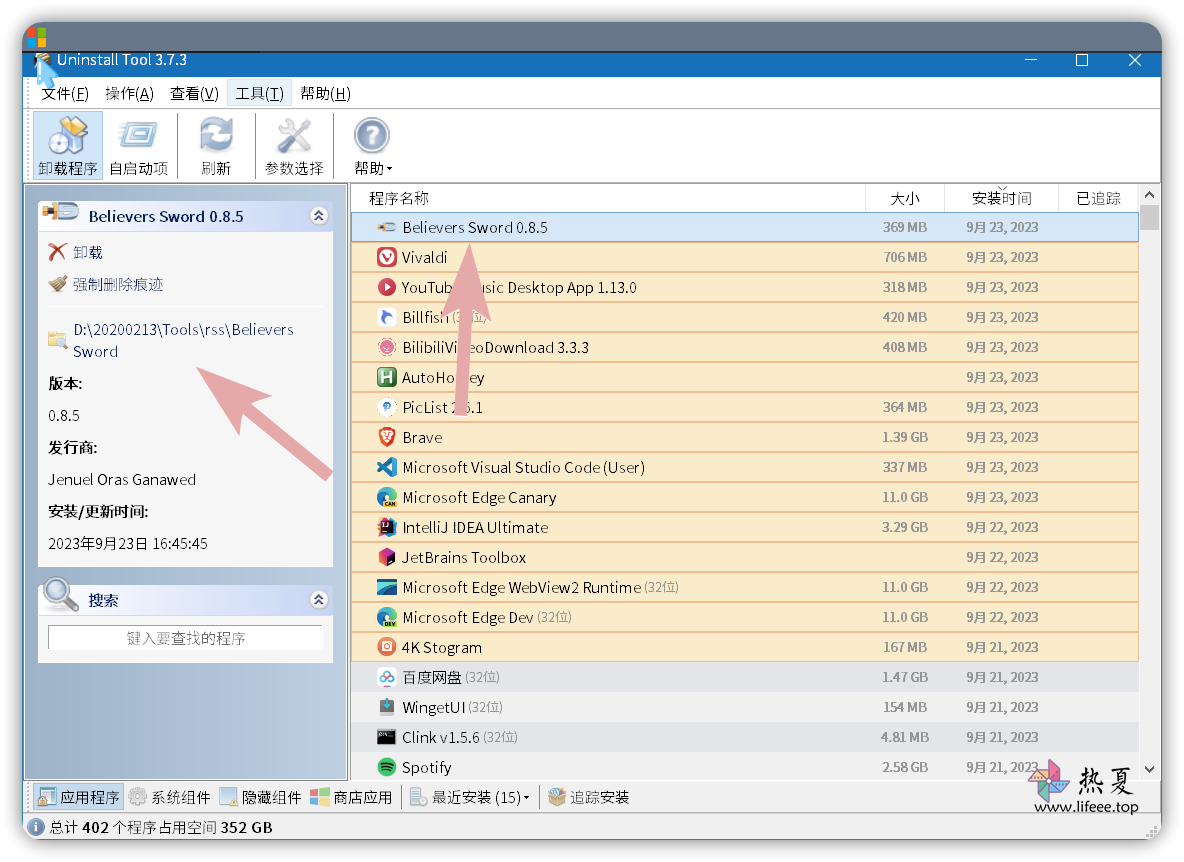The width and height of the screenshot is (1184, 862).
Task: Click the 已追踪 column header
Action: pos(1098,199)
